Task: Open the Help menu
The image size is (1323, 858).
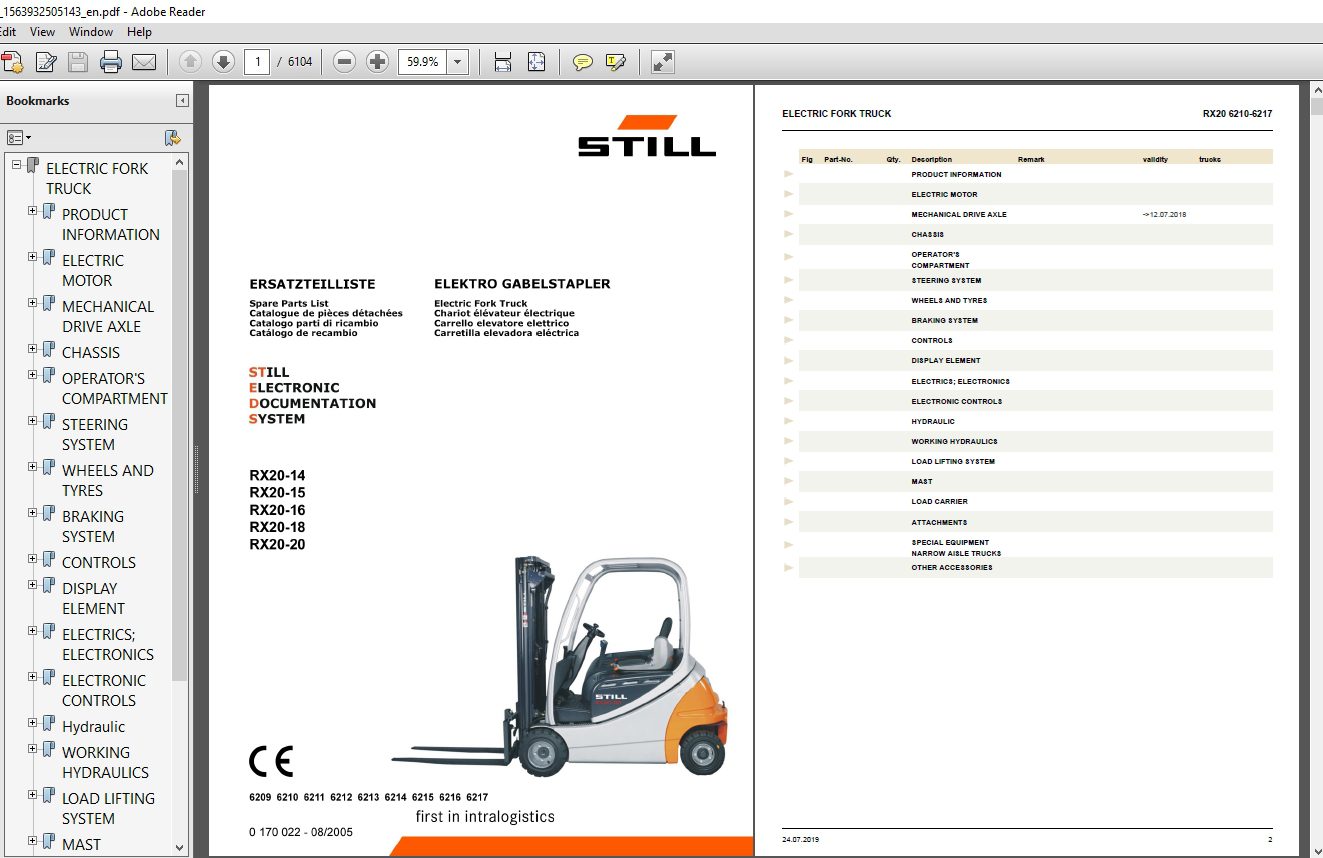Action: point(139,32)
